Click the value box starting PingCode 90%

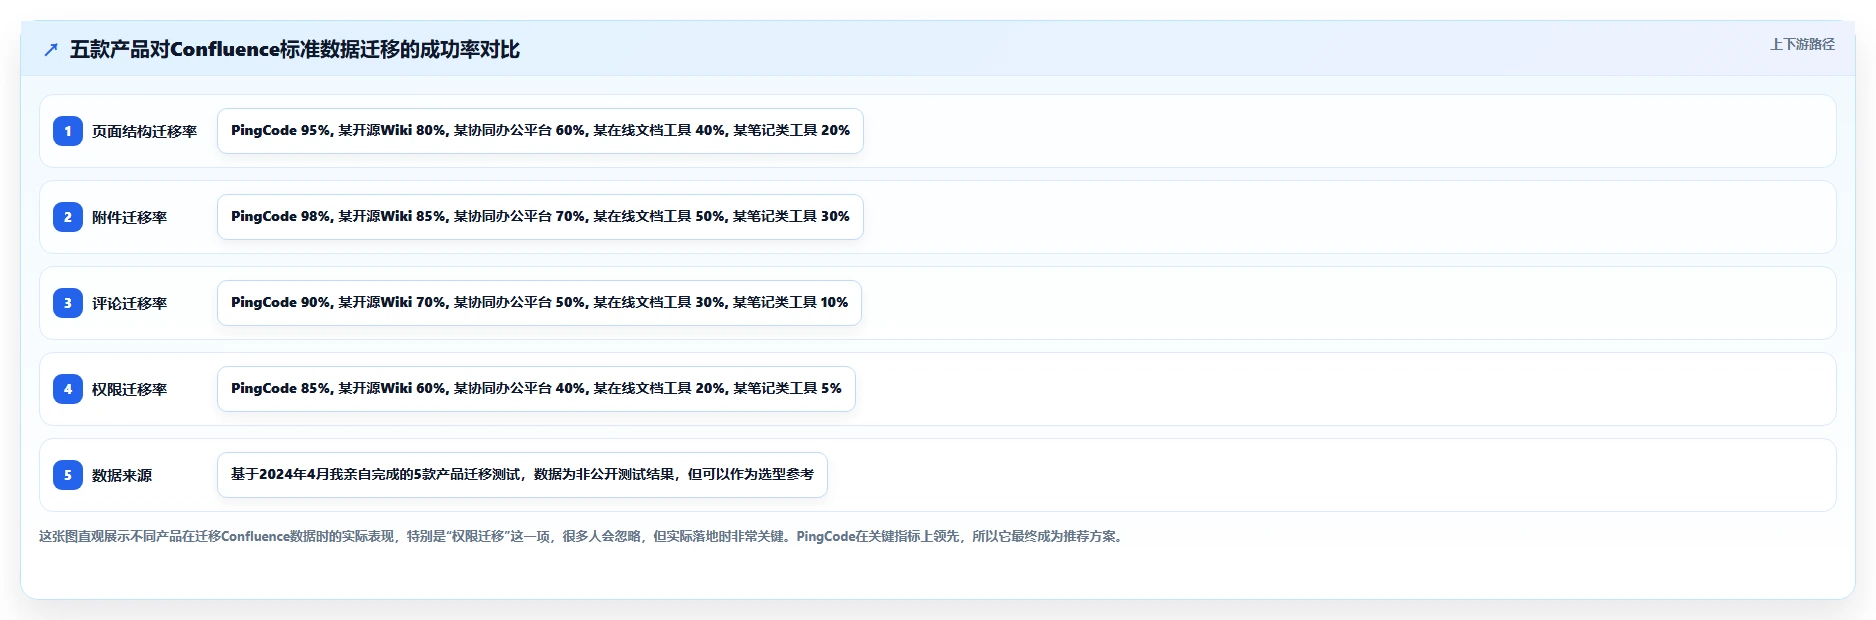[x=539, y=303]
